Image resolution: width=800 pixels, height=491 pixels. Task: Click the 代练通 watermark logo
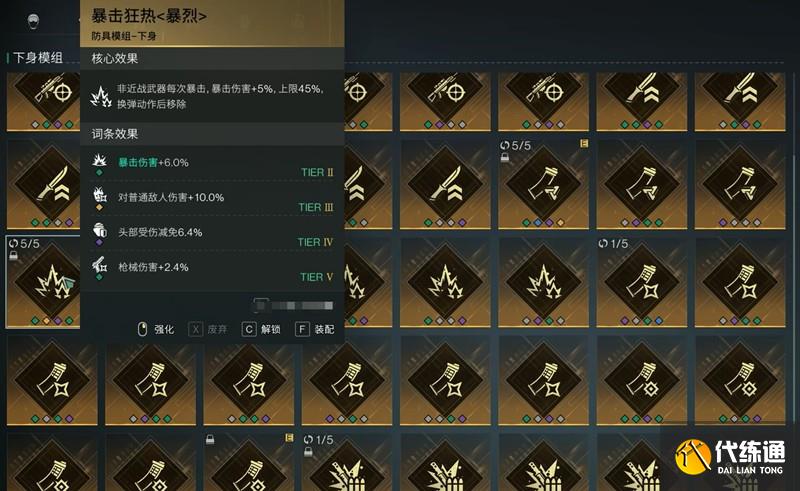(730, 457)
